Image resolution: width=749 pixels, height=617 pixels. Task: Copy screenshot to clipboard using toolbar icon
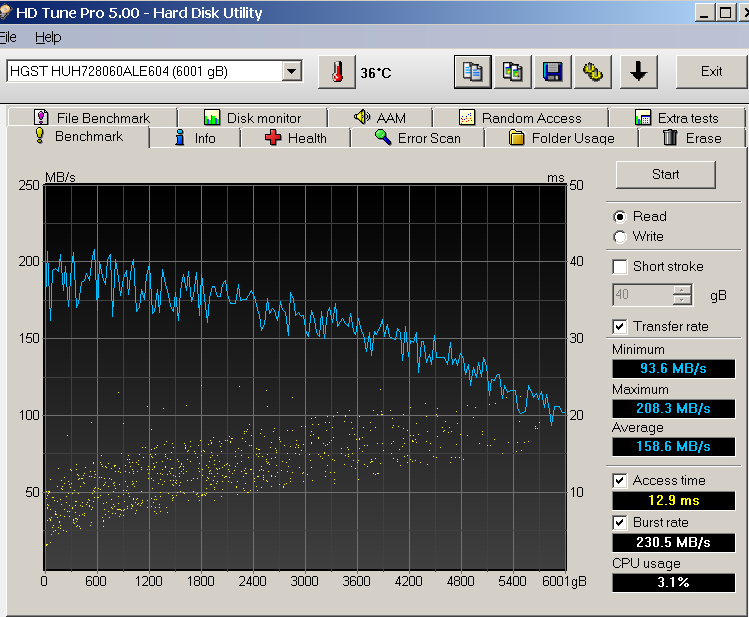[x=512, y=72]
